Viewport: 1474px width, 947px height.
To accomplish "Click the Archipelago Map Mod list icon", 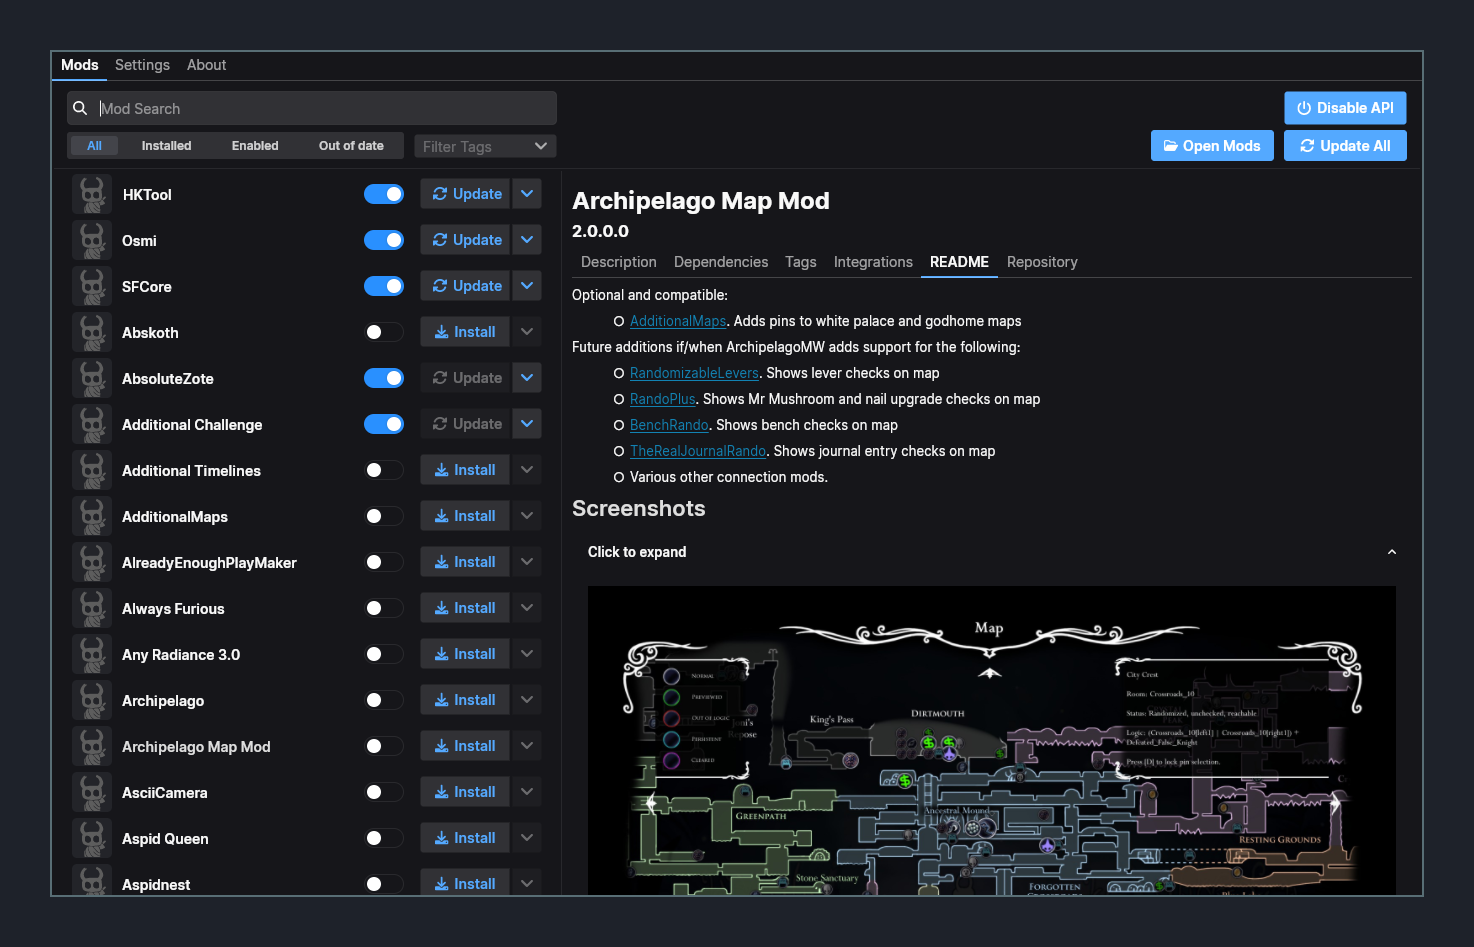I will pos(92,746).
